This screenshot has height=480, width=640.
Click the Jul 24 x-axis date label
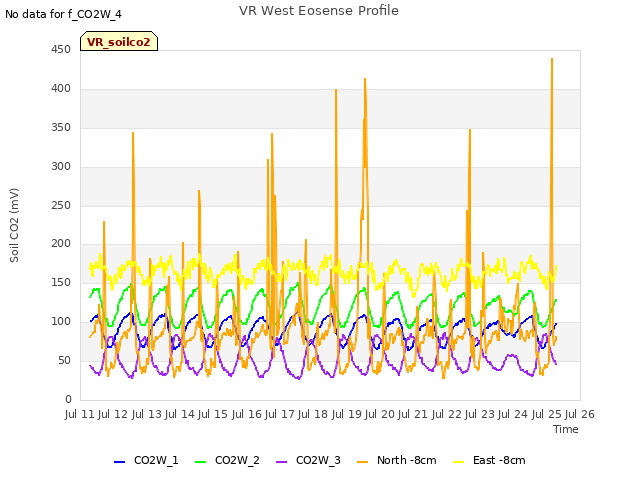coord(513,414)
